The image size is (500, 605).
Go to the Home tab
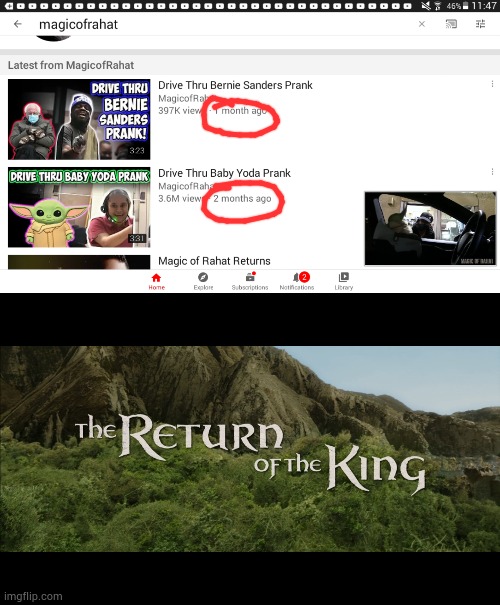coord(157,281)
